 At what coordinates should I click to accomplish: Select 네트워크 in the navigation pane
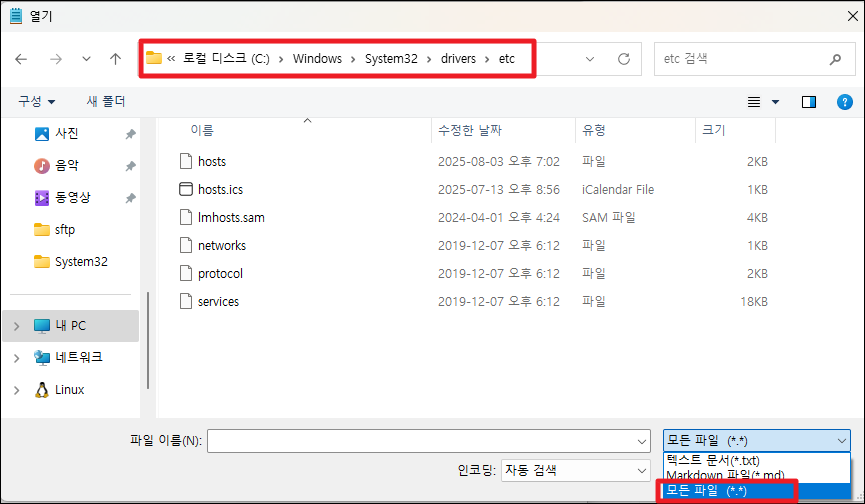point(78,357)
